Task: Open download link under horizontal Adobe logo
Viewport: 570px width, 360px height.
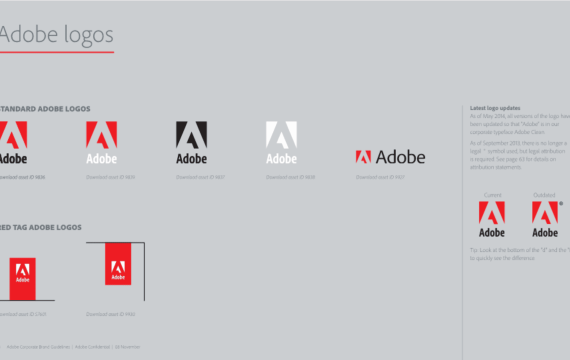Action: tap(380, 177)
